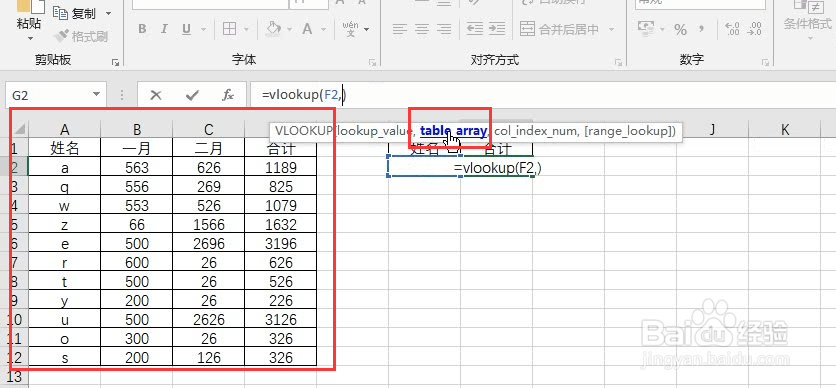Decrease indent
Viewport: 836px width, 388px height.
(x=475, y=28)
